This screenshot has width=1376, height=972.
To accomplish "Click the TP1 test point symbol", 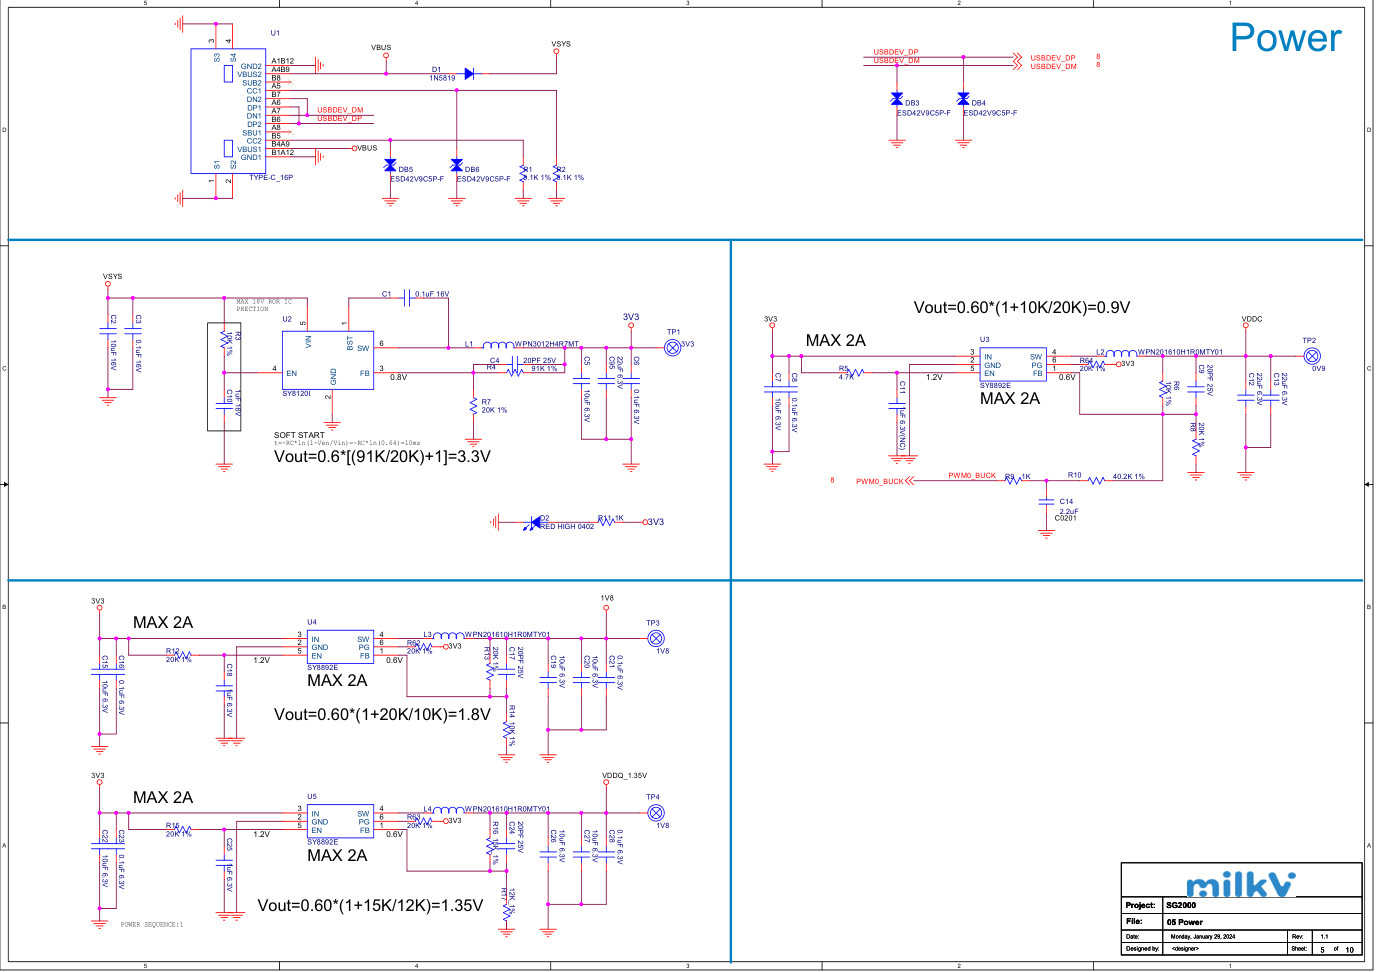I will coord(673,347).
